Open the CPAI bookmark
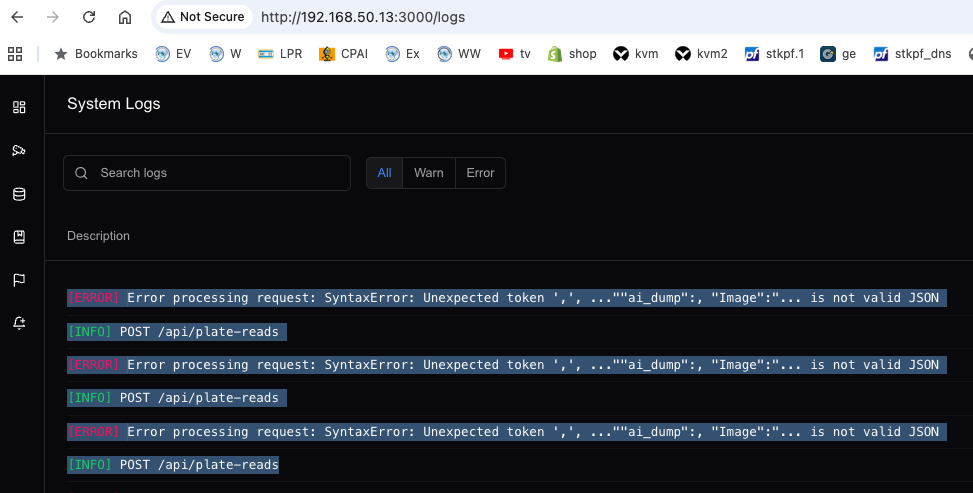 pos(343,54)
